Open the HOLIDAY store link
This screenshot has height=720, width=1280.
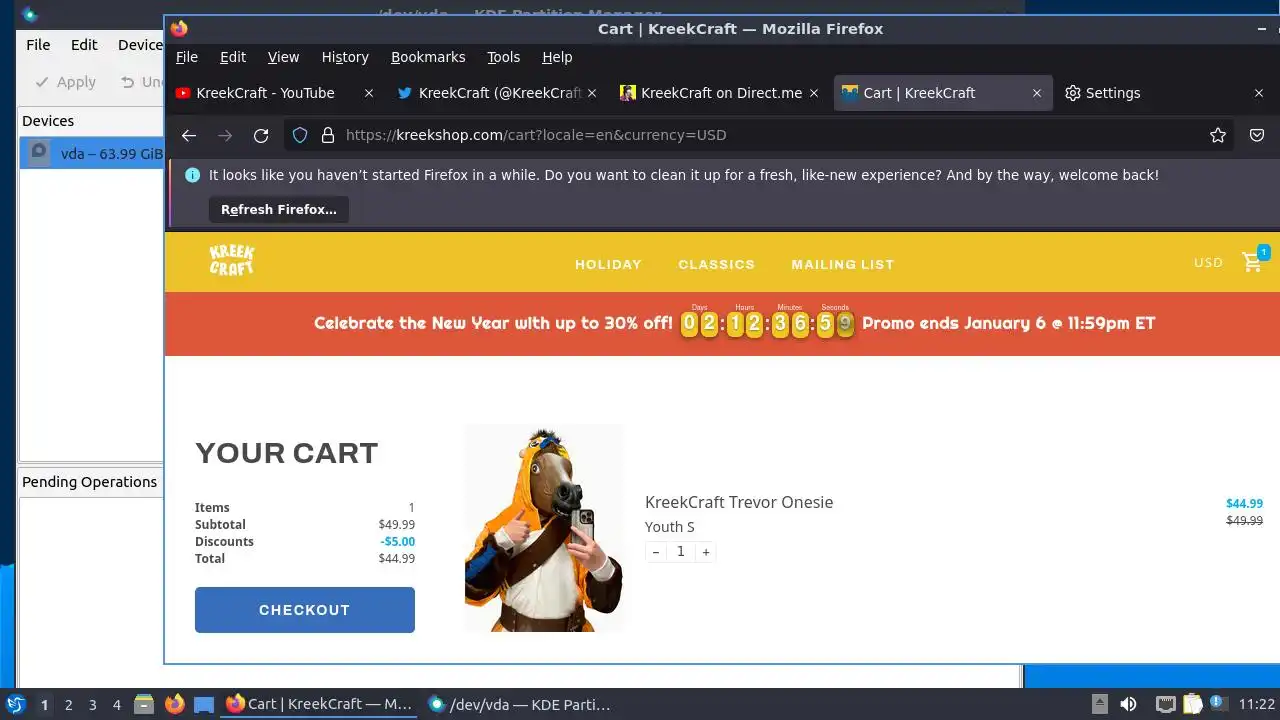(x=608, y=264)
